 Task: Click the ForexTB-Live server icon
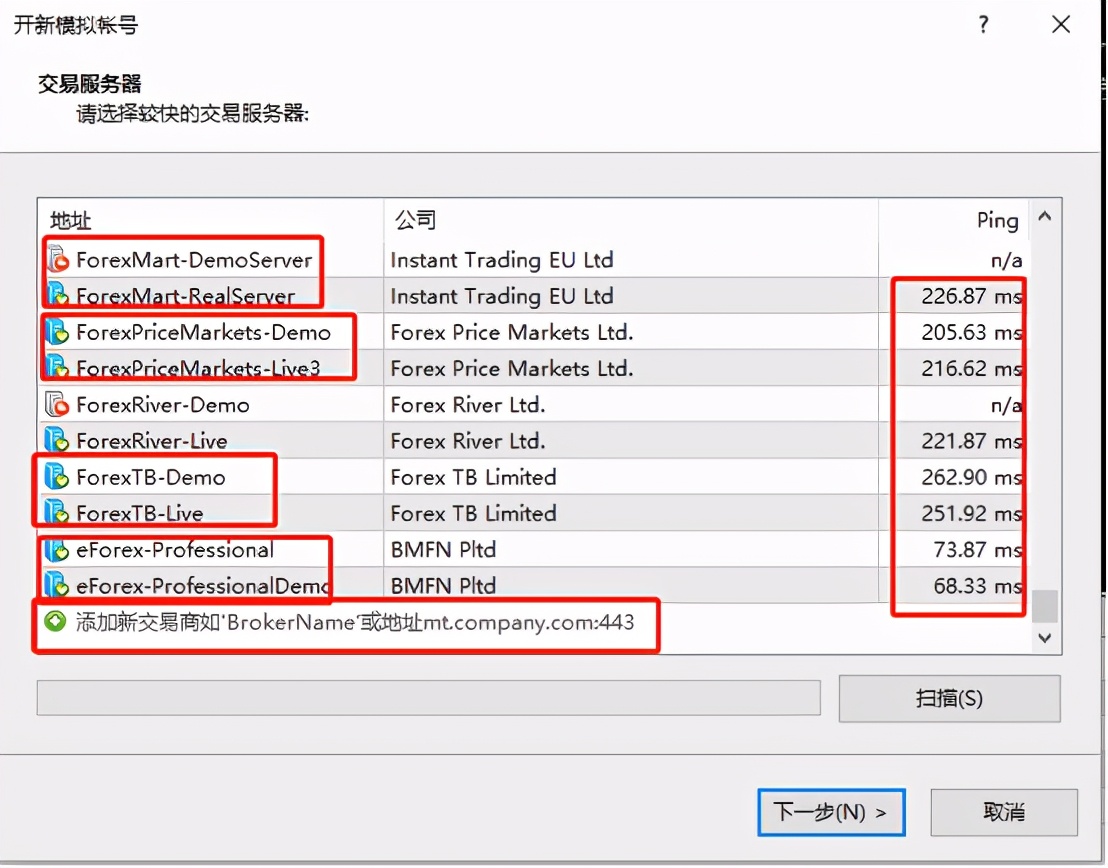pyautogui.click(x=57, y=512)
